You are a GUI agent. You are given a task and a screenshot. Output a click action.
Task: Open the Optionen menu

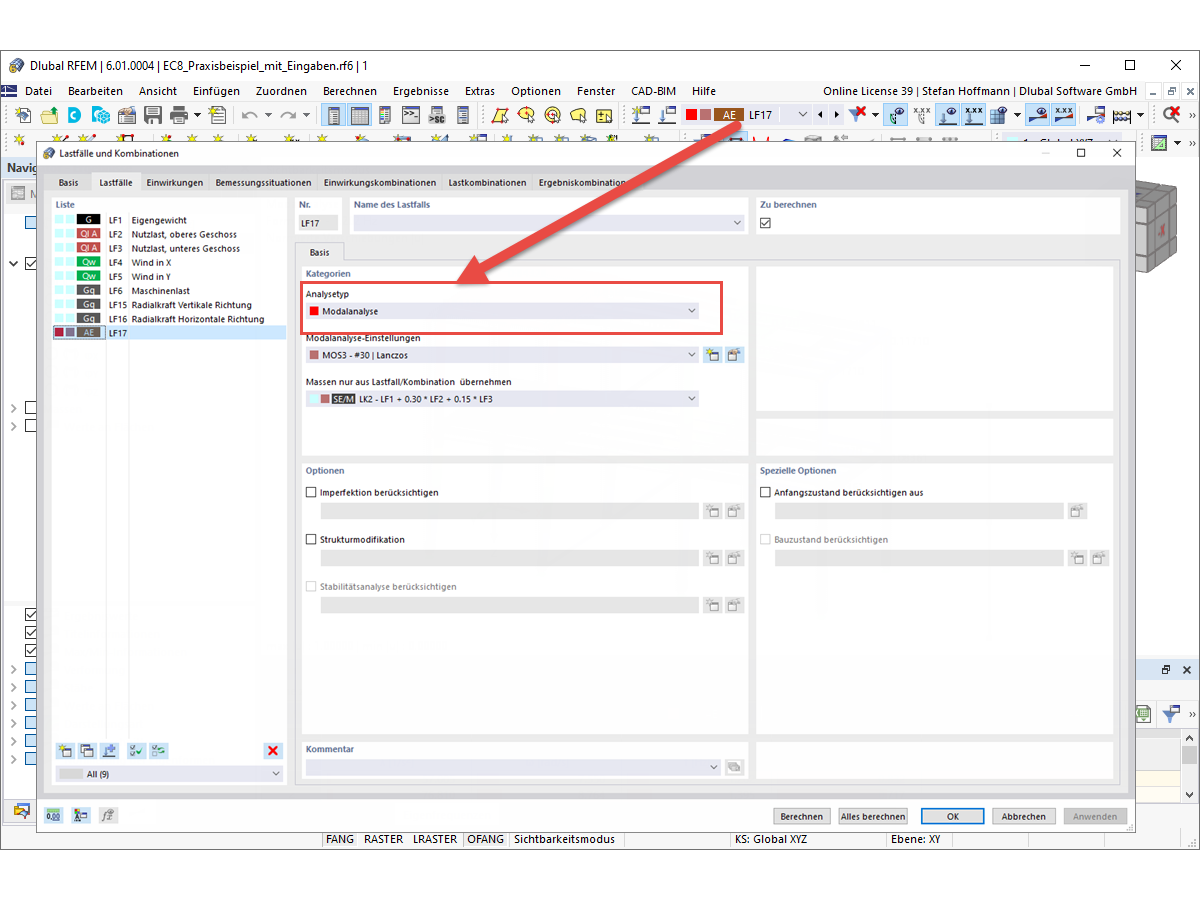click(x=536, y=90)
